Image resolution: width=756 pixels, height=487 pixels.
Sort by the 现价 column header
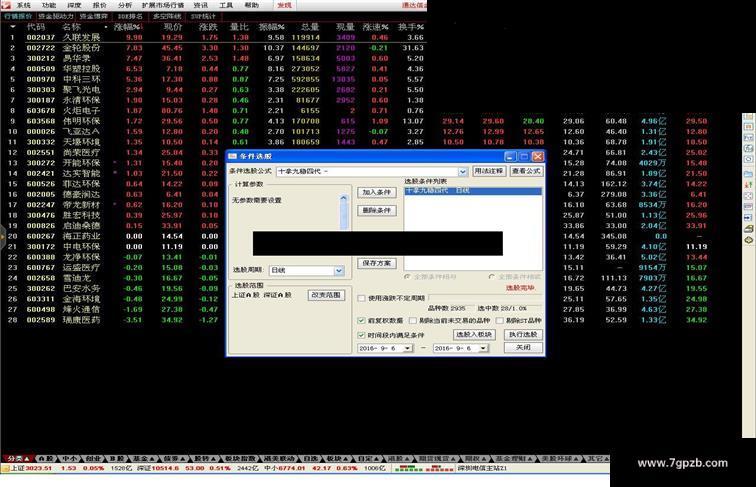pos(173,27)
